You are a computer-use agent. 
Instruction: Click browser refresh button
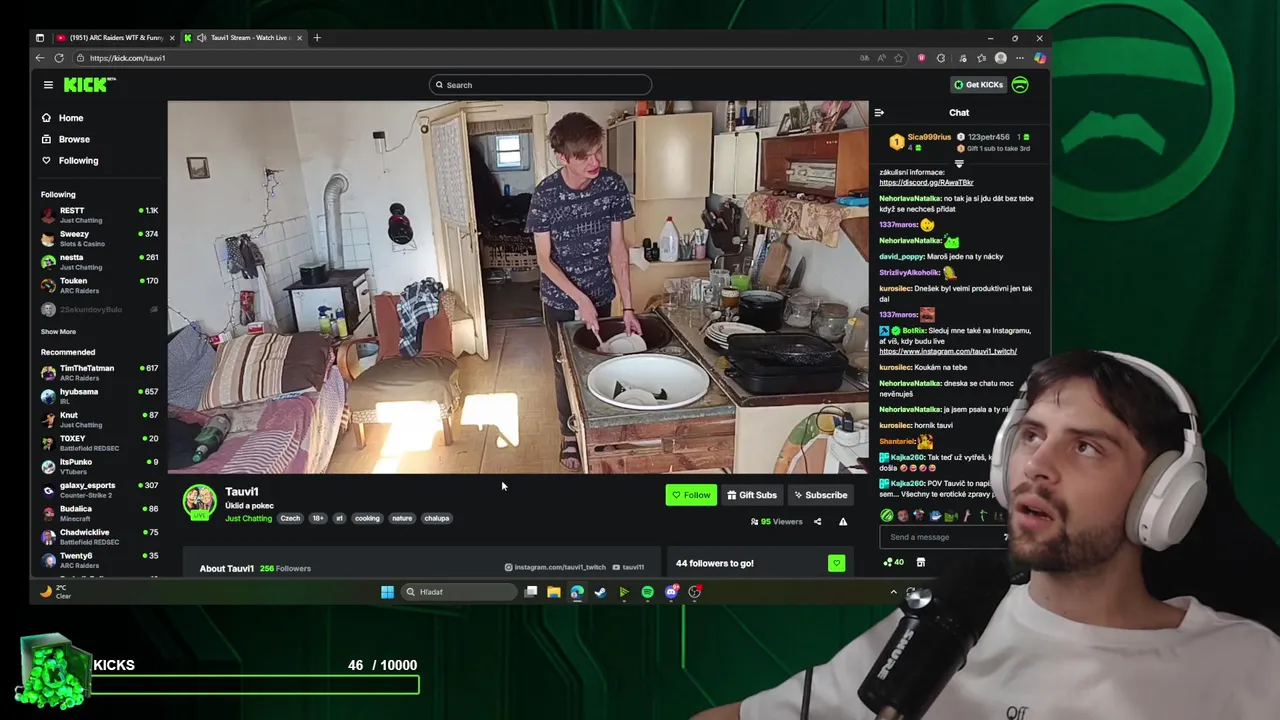[59, 58]
